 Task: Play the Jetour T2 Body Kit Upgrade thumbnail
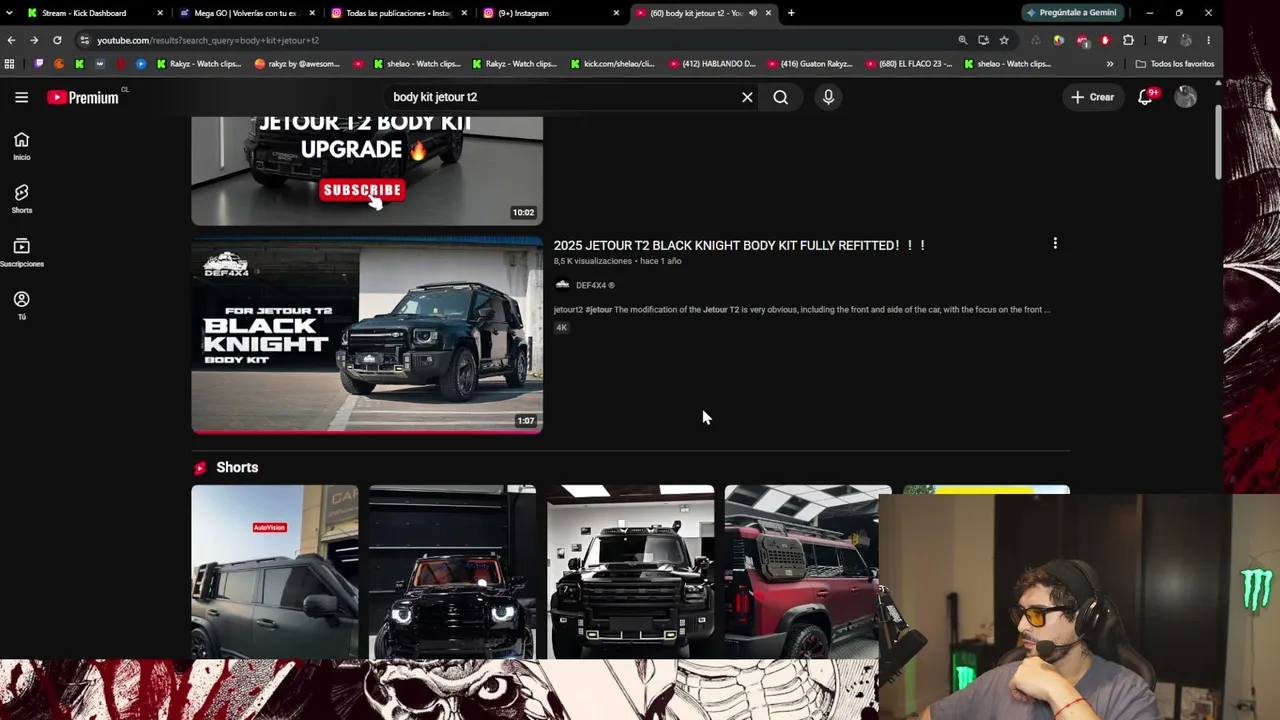(x=367, y=170)
